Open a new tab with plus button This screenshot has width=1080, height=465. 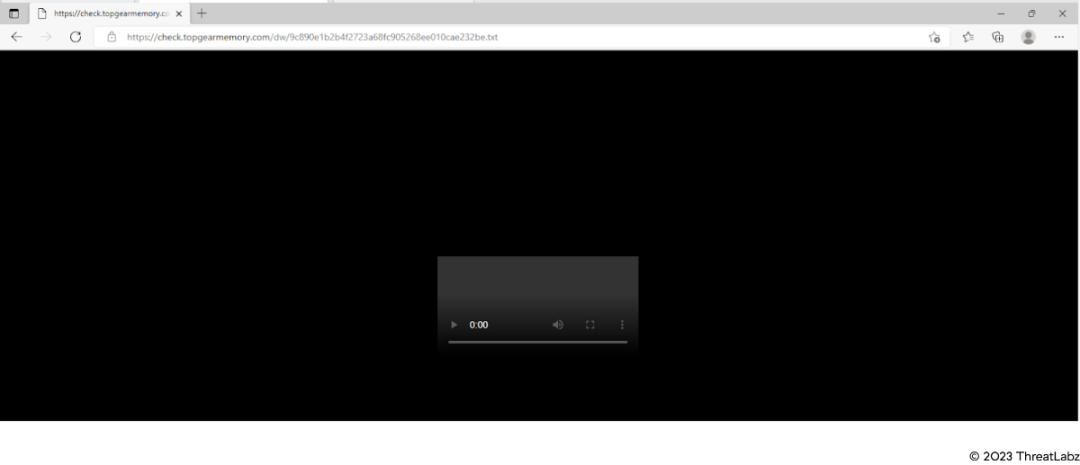[202, 13]
